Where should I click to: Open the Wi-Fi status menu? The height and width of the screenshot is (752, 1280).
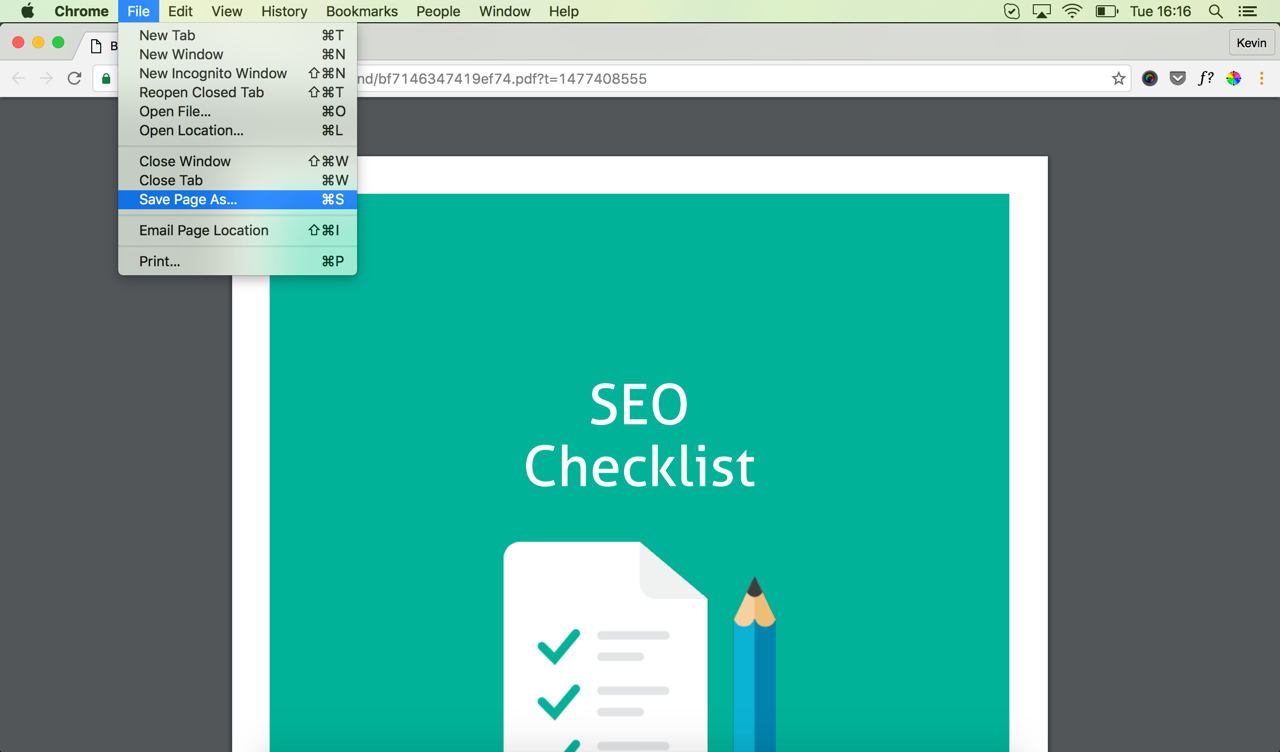pyautogui.click(x=1072, y=11)
